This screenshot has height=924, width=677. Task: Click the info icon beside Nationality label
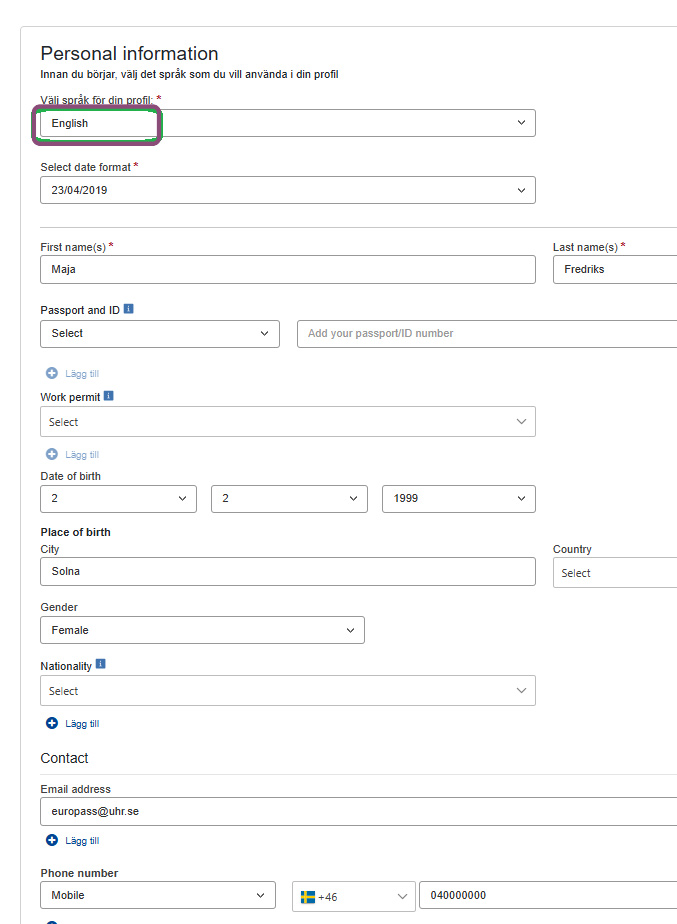coord(101,664)
